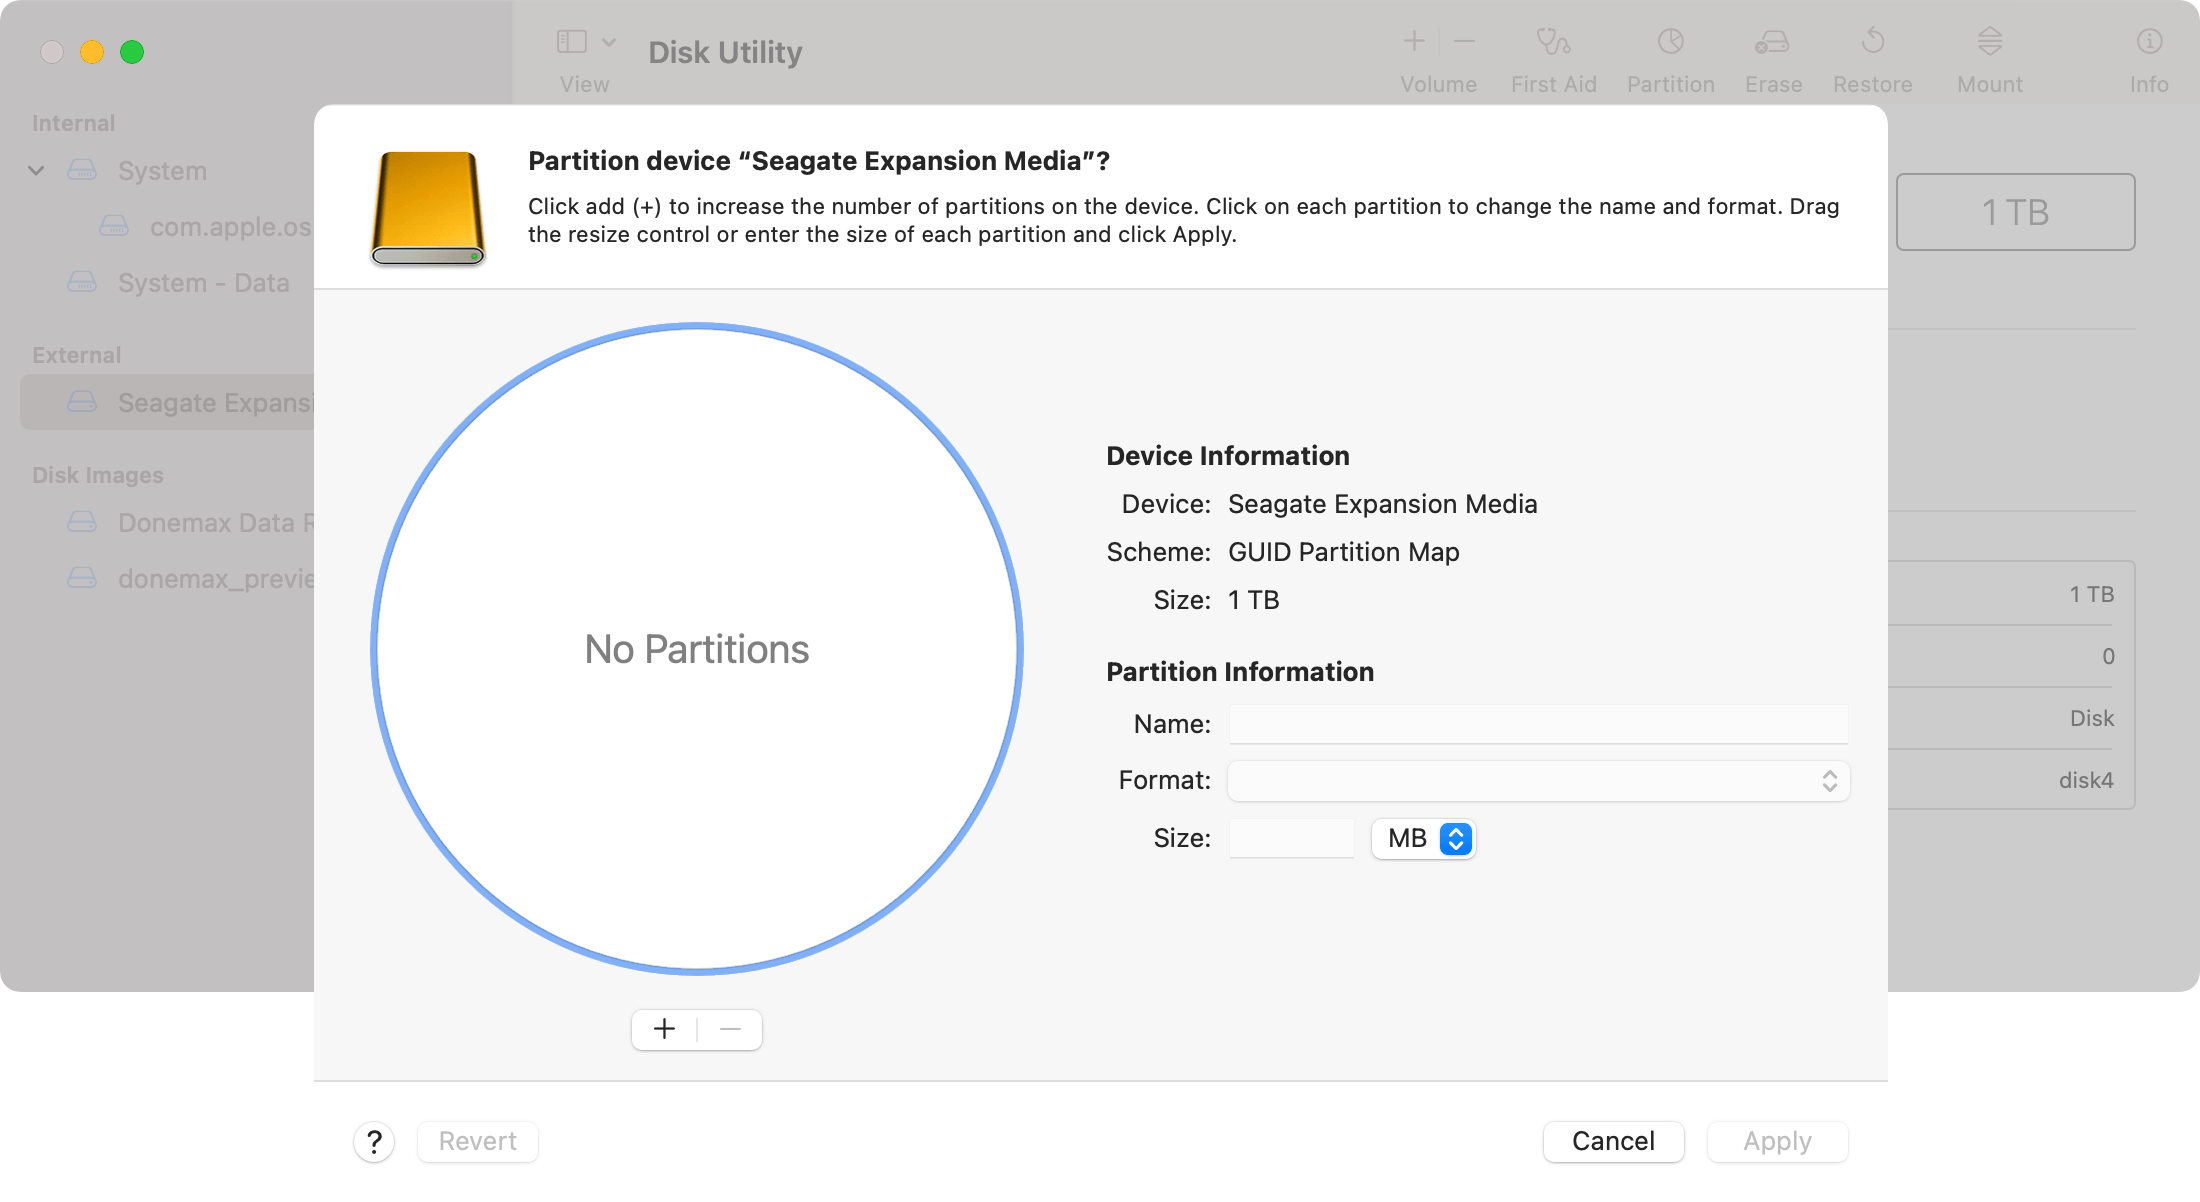Open the Partition tool in the toolbar
The height and width of the screenshot is (1202, 2200).
click(x=1669, y=55)
